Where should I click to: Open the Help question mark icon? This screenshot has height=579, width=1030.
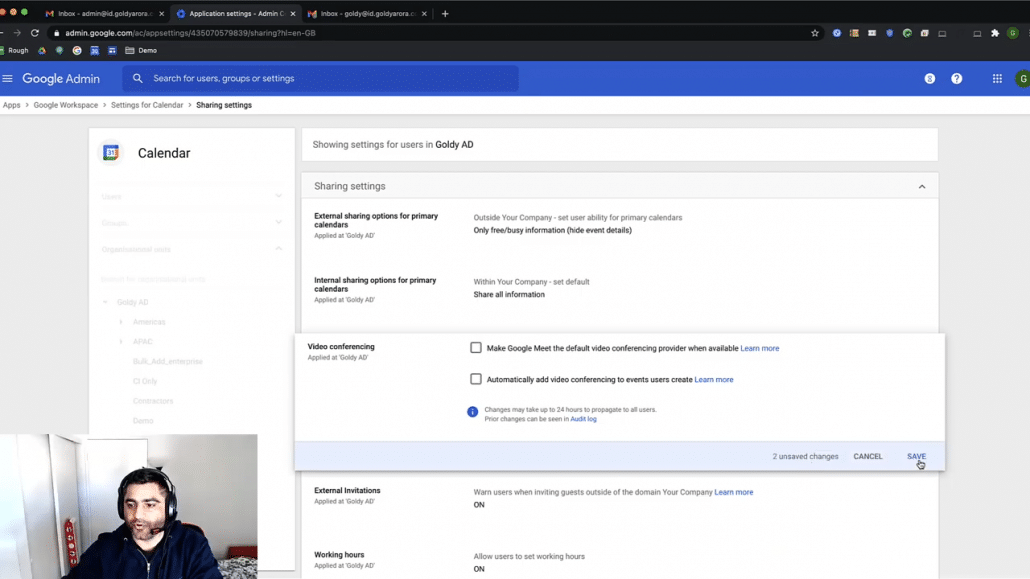point(956,78)
